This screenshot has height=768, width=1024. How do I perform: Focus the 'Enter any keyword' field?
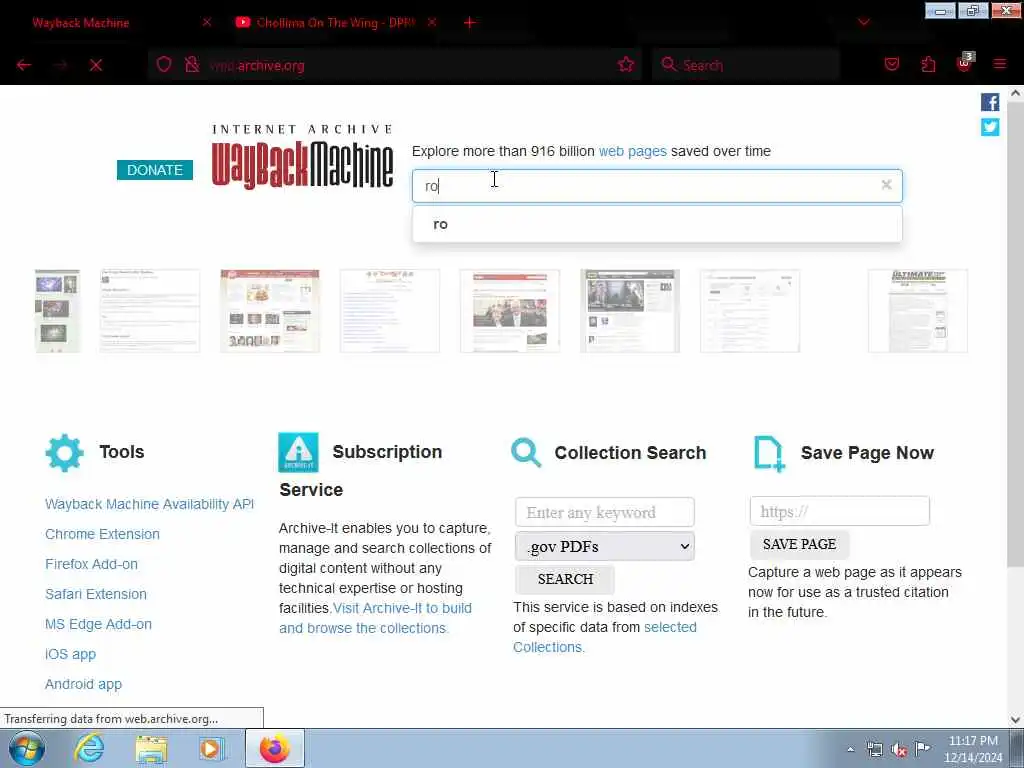[605, 513]
